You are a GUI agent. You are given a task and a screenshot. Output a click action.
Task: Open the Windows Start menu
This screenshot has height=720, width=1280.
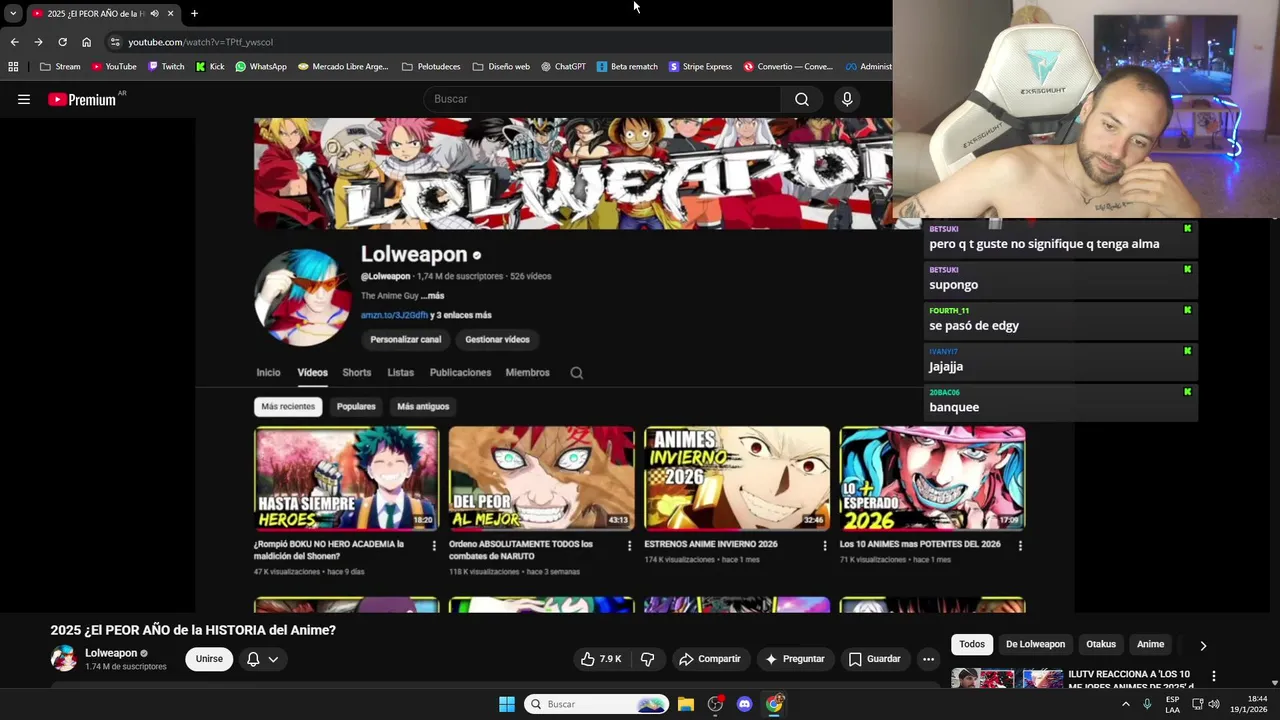pos(507,704)
